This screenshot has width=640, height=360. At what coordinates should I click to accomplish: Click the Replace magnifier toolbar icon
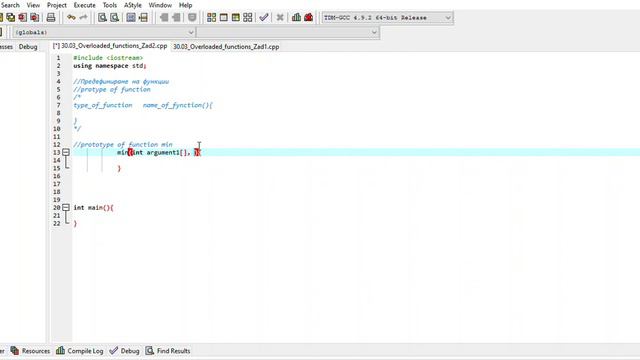pos(115,17)
